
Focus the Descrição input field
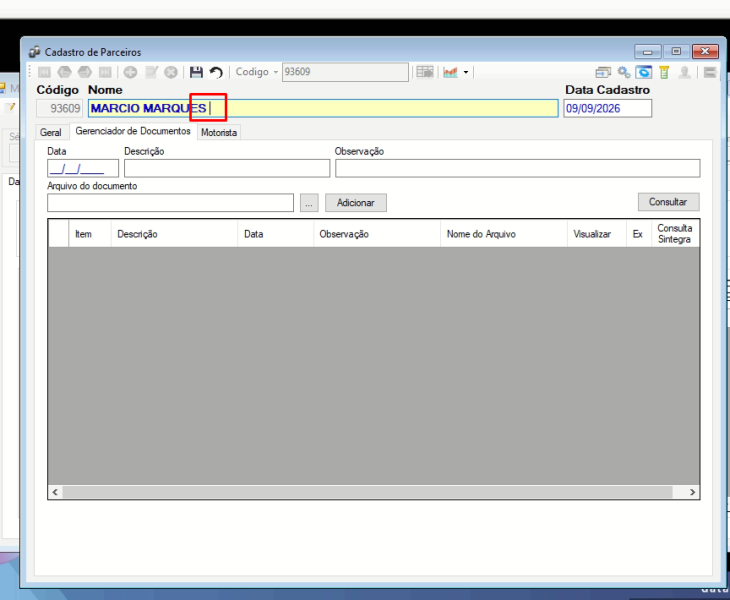[227, 168]
